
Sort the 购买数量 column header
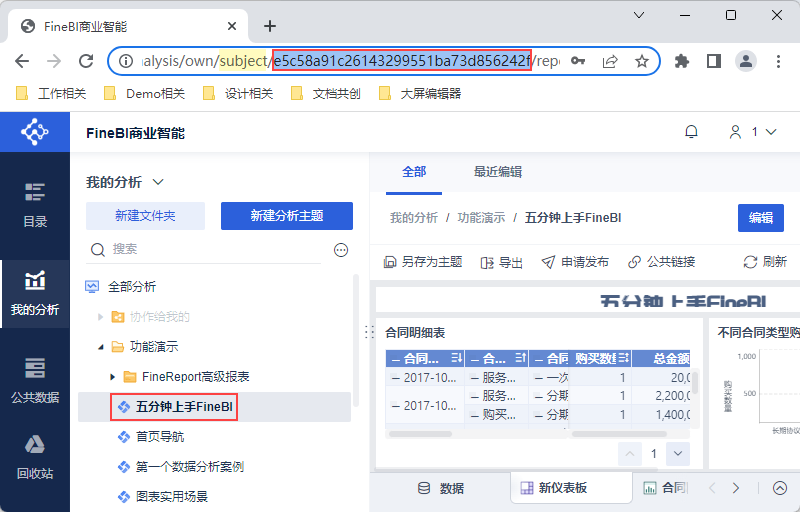pyautogui.click(x=624, y=359)
